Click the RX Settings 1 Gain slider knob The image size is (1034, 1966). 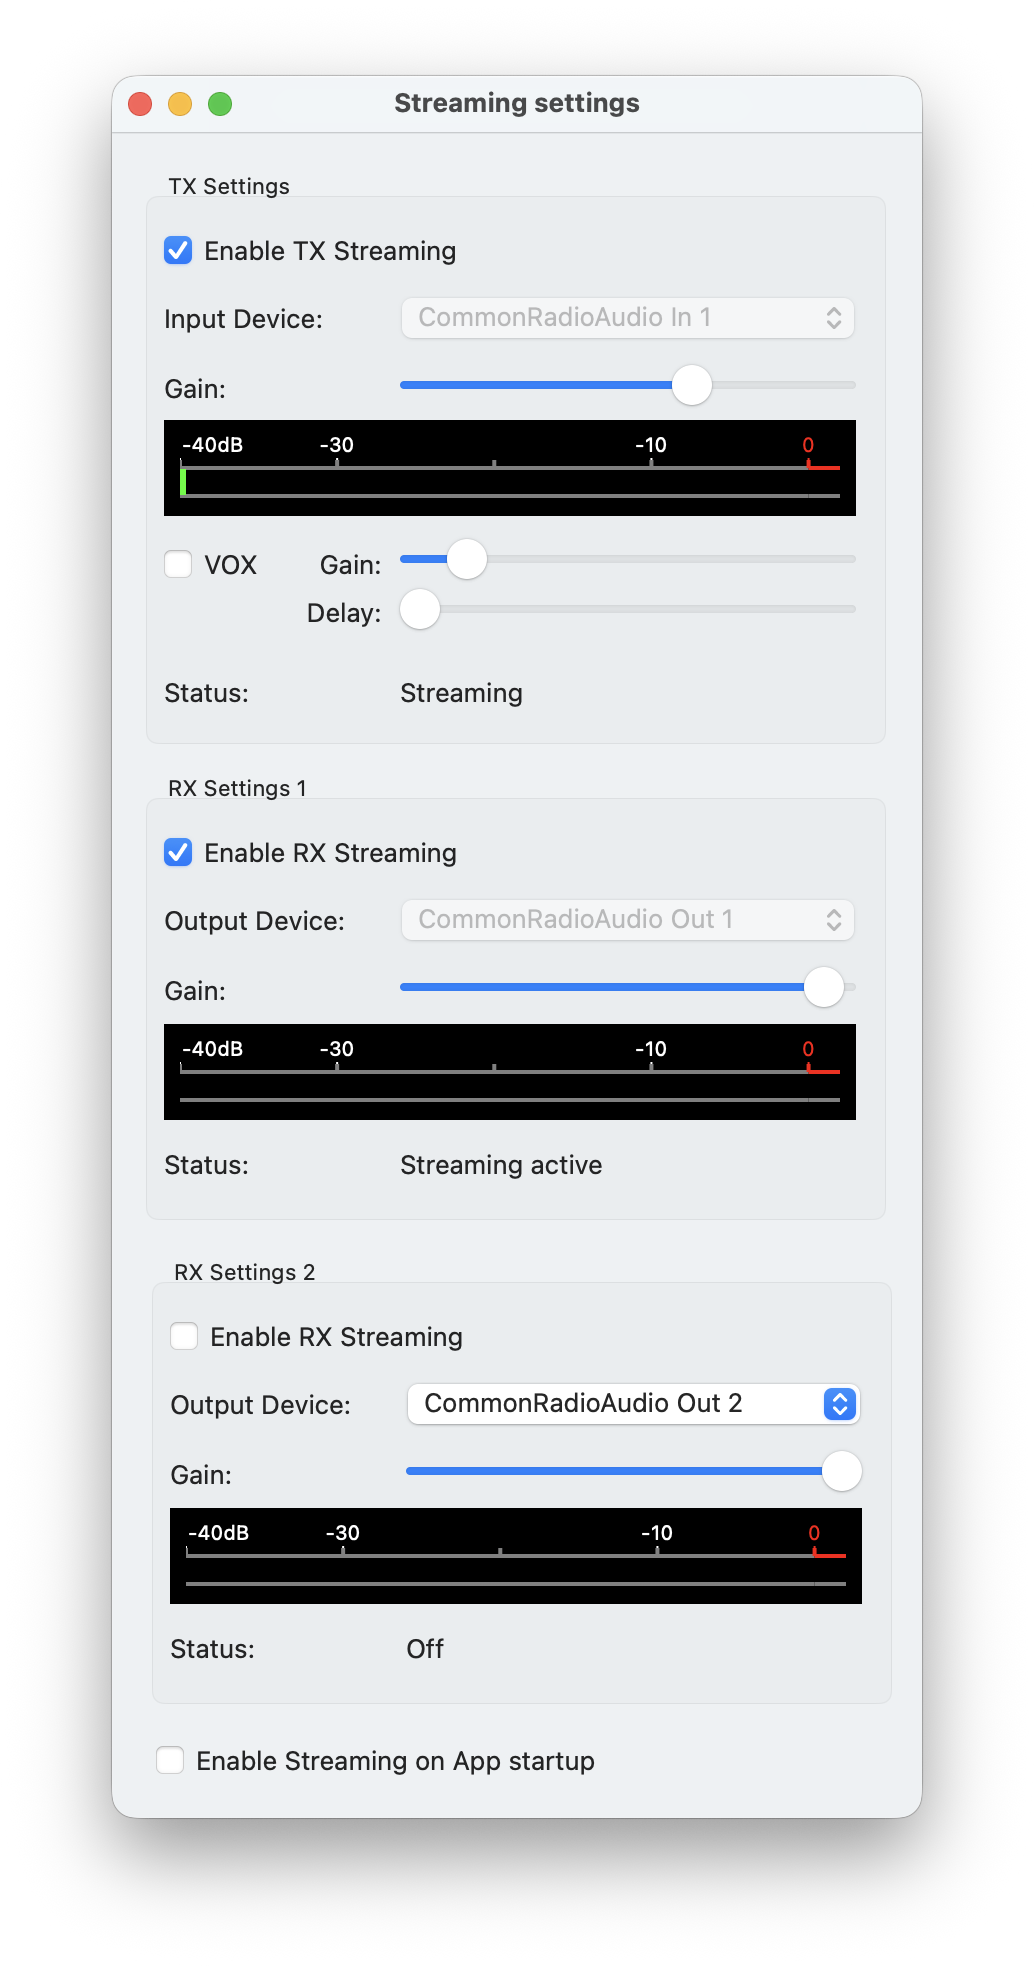click(824, 987)
